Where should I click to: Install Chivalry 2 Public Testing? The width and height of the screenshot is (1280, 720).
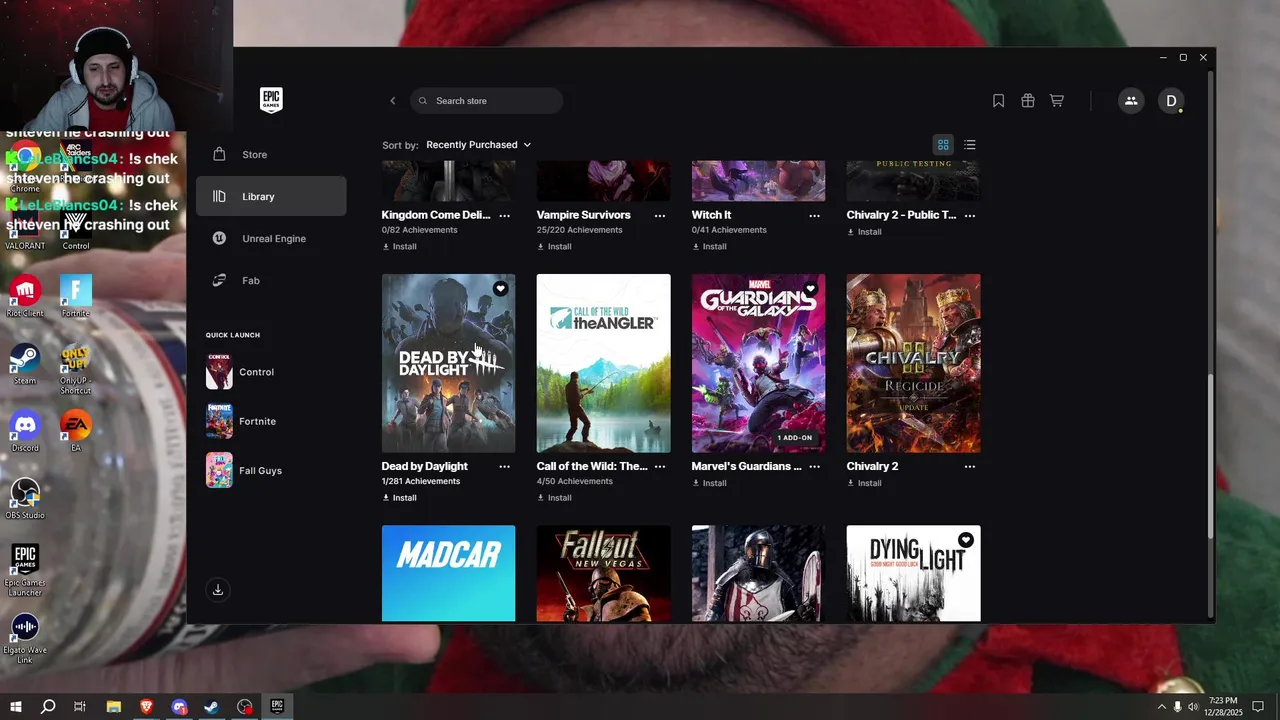(x=865, y=232)
